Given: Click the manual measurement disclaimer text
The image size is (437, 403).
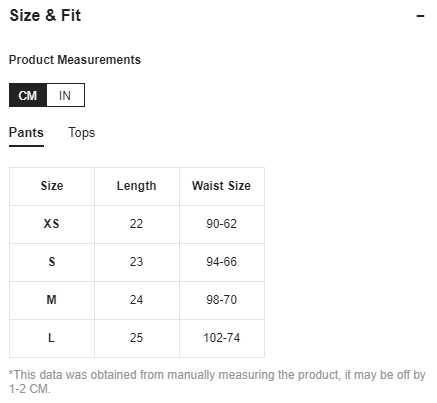Looking at the screenshot, I should tap(217, 382).
